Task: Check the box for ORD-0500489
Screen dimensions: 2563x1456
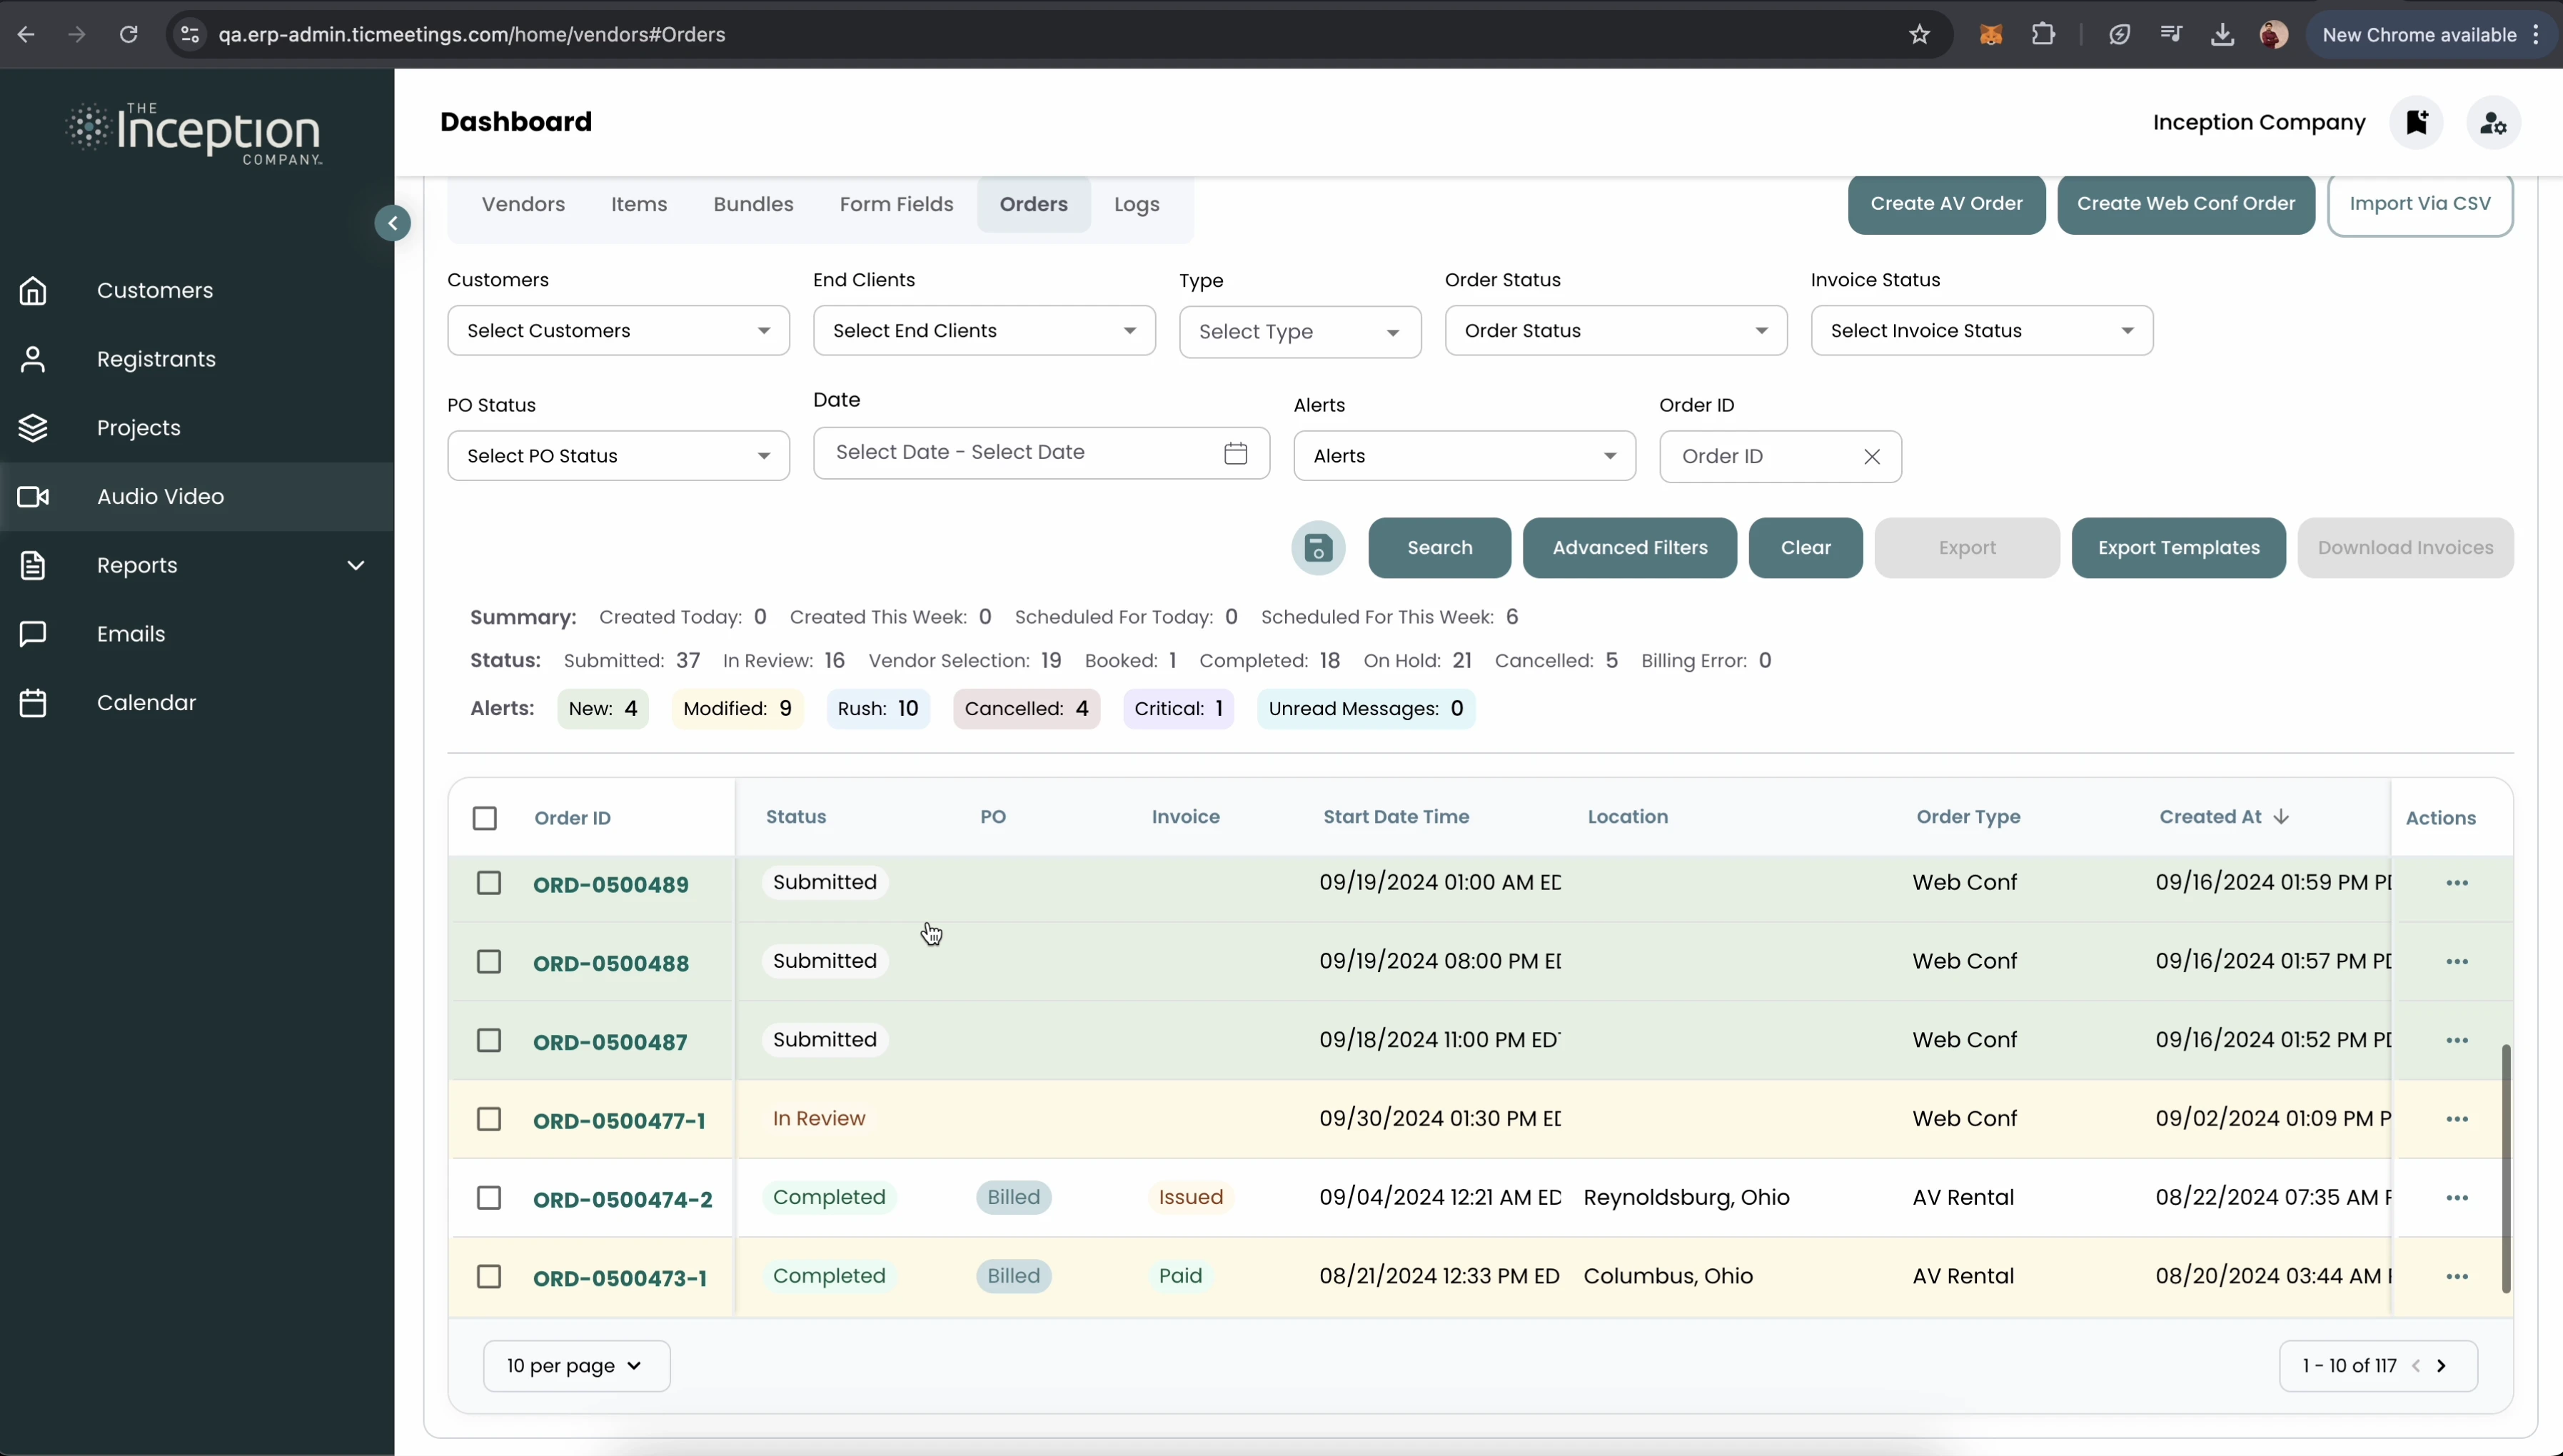Action: click(489, 883)
